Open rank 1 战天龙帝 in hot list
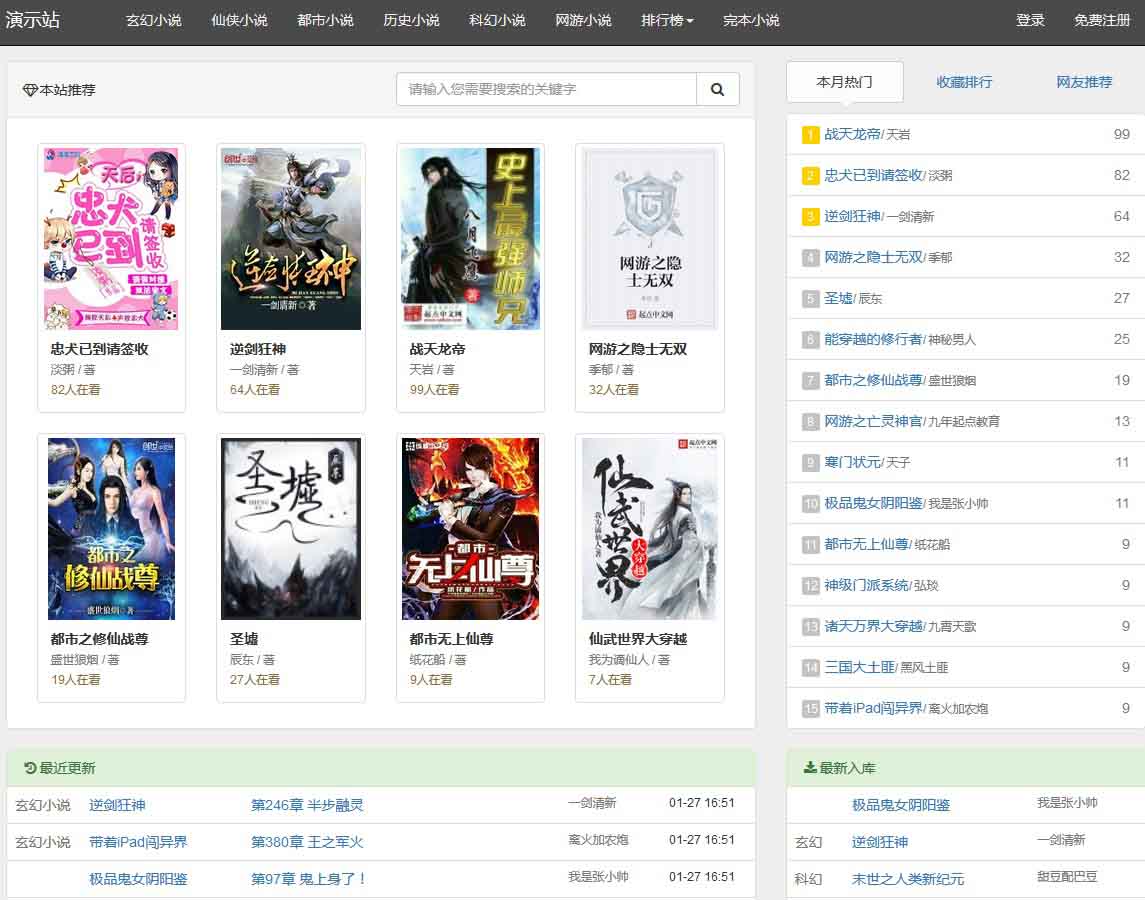This screenshot has width=1145, height=900. [852, 134]
